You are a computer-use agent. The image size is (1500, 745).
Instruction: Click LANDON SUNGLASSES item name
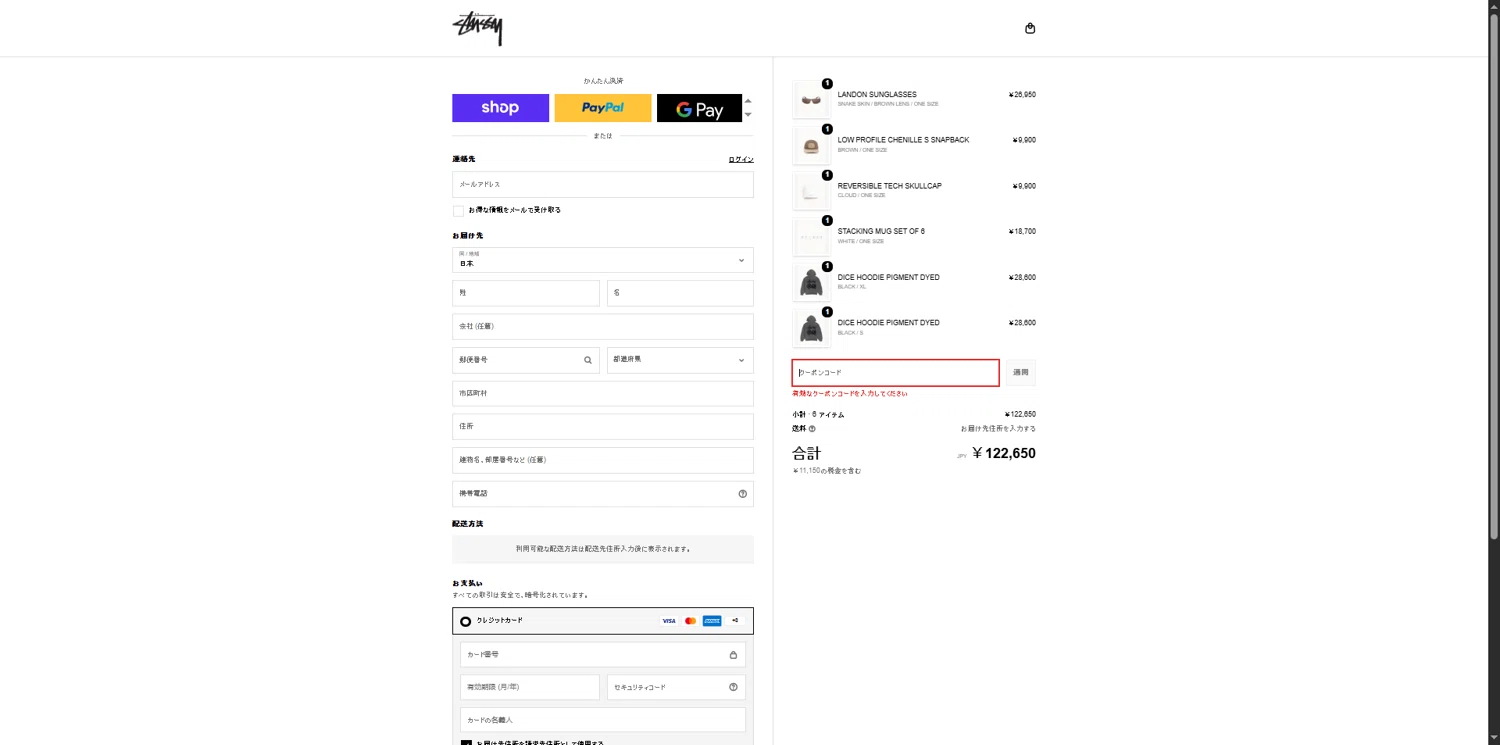pyautogui.click(x=877, y=95)
